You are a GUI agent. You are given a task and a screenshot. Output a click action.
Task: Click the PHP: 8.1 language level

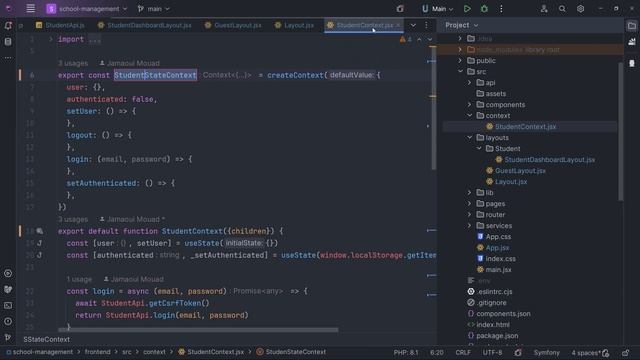[406, 352]
